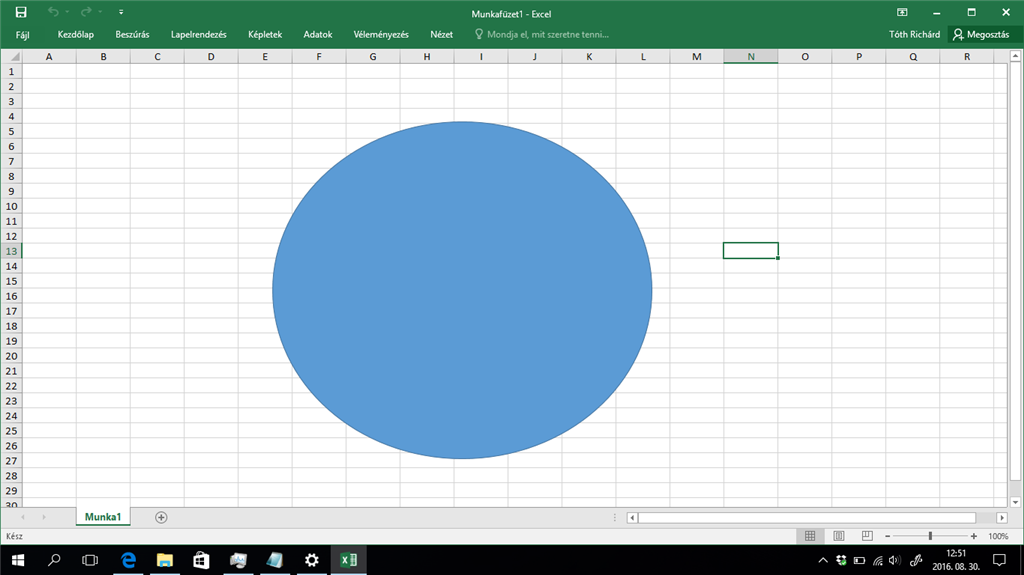The height and width of the screenshot is (575, 1024).
Task: Click the Undo arrow icon
Action: point(54,12)
